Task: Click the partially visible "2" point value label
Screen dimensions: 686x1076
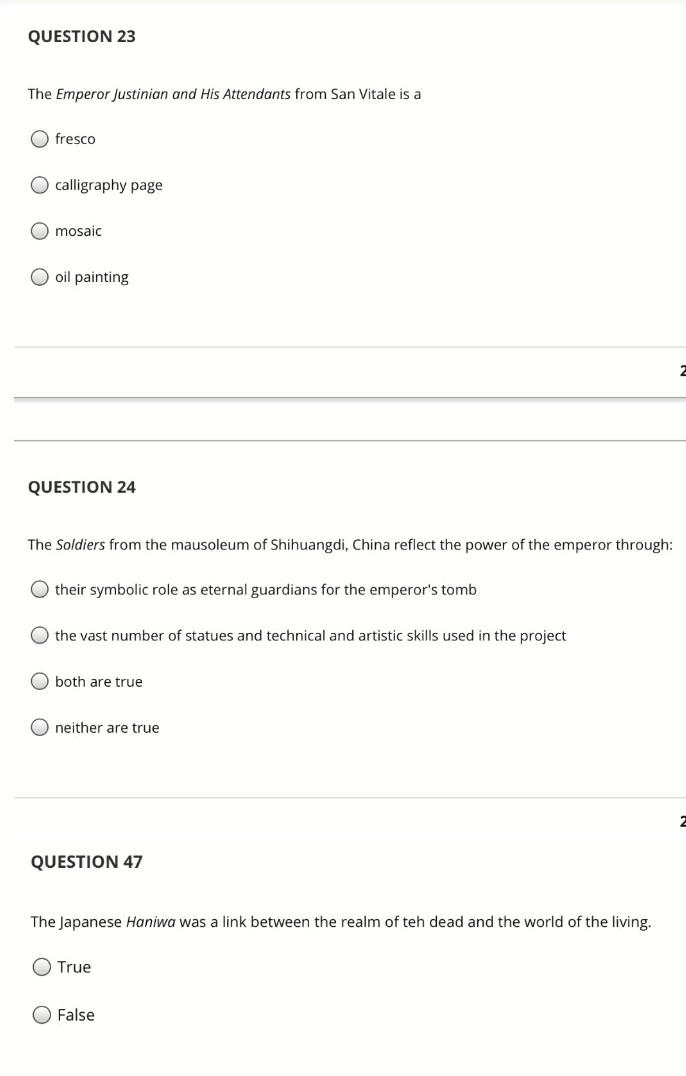Action: pos(683,370)
